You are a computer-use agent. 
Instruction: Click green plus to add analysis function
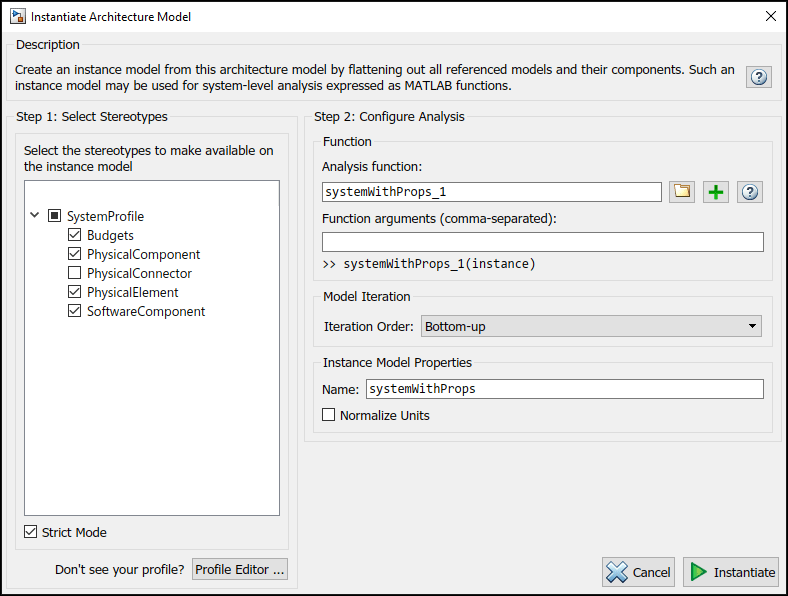click(716, 192)
